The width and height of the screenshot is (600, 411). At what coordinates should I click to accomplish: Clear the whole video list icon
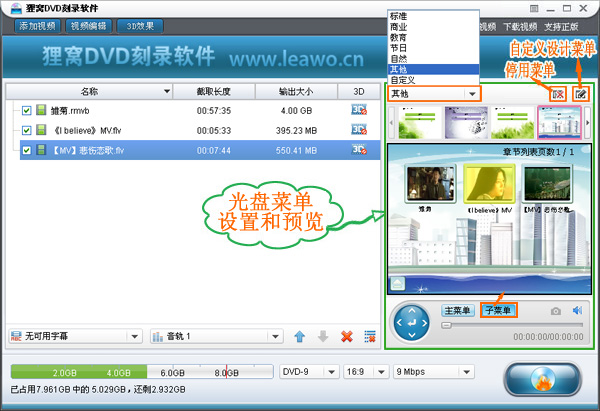370,336
